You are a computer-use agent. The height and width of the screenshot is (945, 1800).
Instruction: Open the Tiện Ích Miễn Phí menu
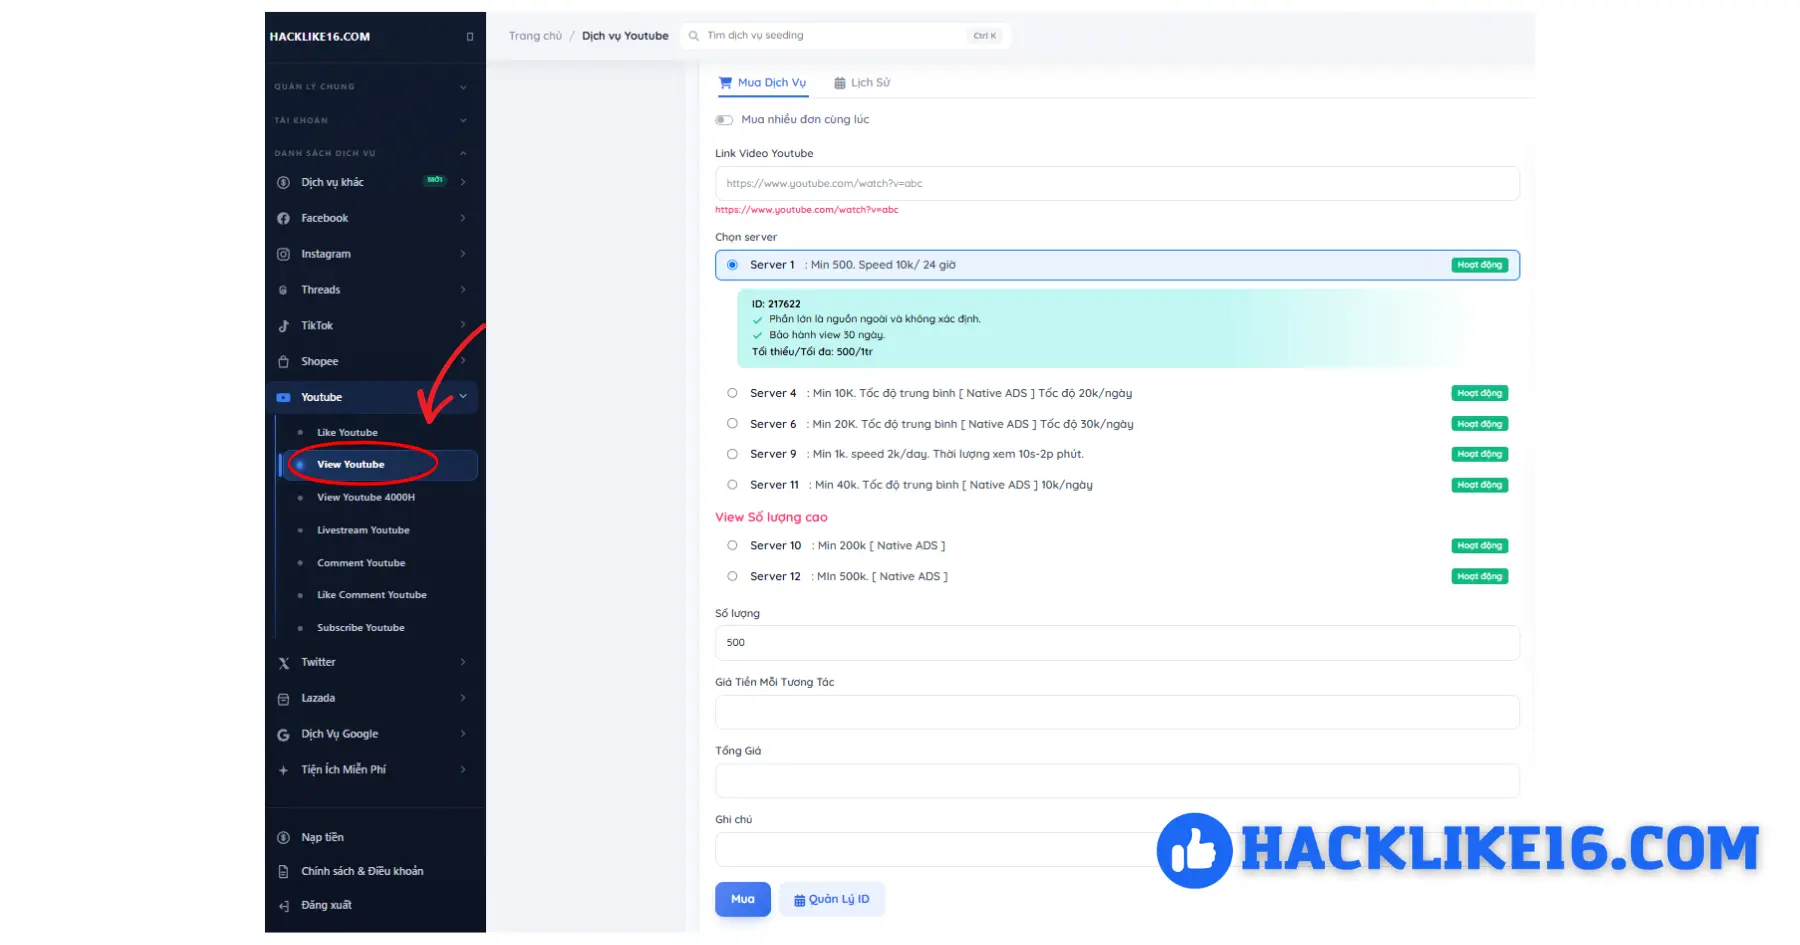pos(343,770)
